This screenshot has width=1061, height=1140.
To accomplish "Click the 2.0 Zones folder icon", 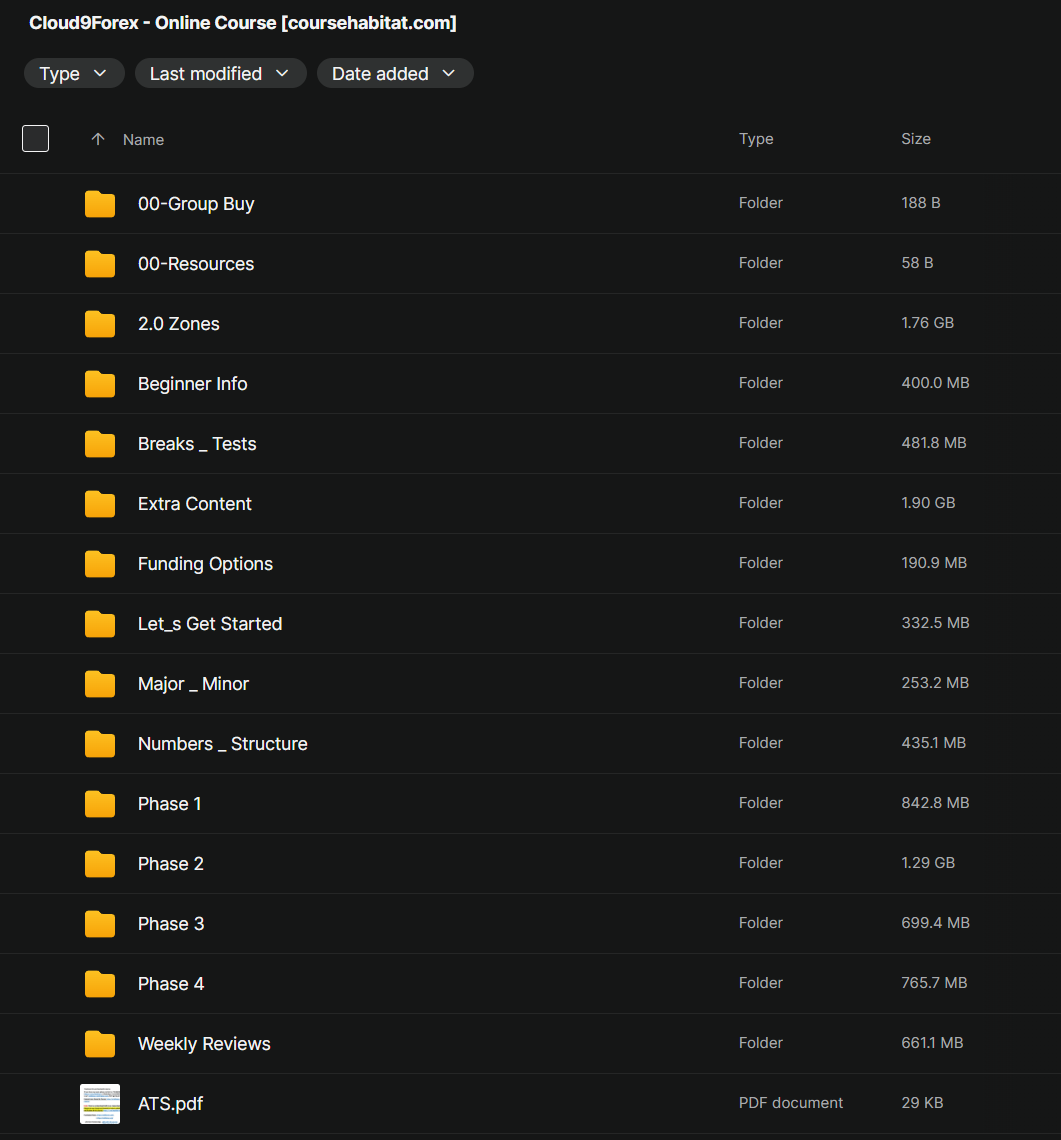I will click(100, 324).
